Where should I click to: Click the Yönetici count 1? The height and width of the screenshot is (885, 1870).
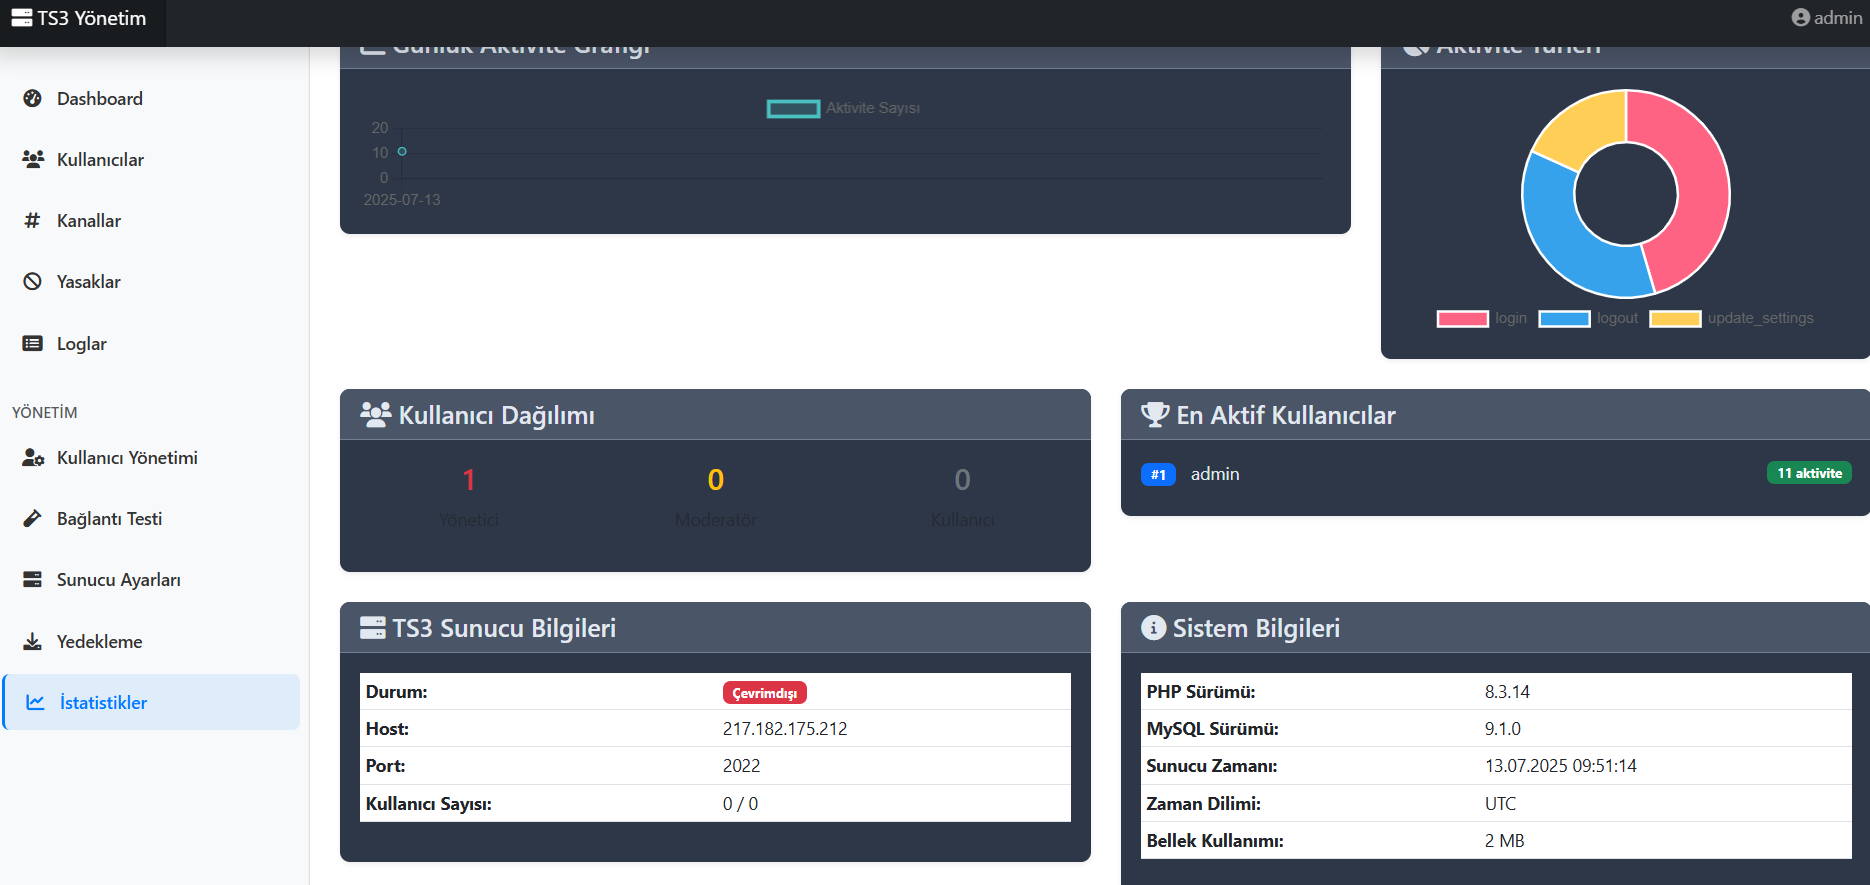coord(468,480)
